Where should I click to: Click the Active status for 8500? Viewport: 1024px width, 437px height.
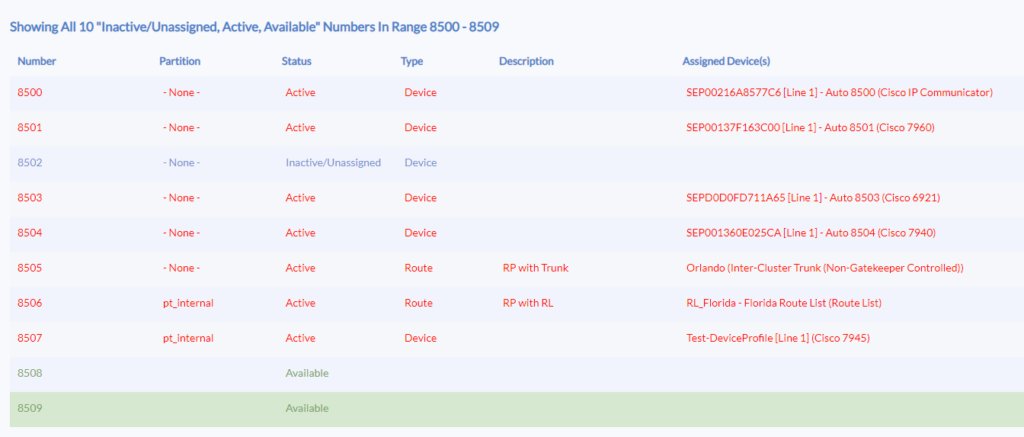point(300,93)
